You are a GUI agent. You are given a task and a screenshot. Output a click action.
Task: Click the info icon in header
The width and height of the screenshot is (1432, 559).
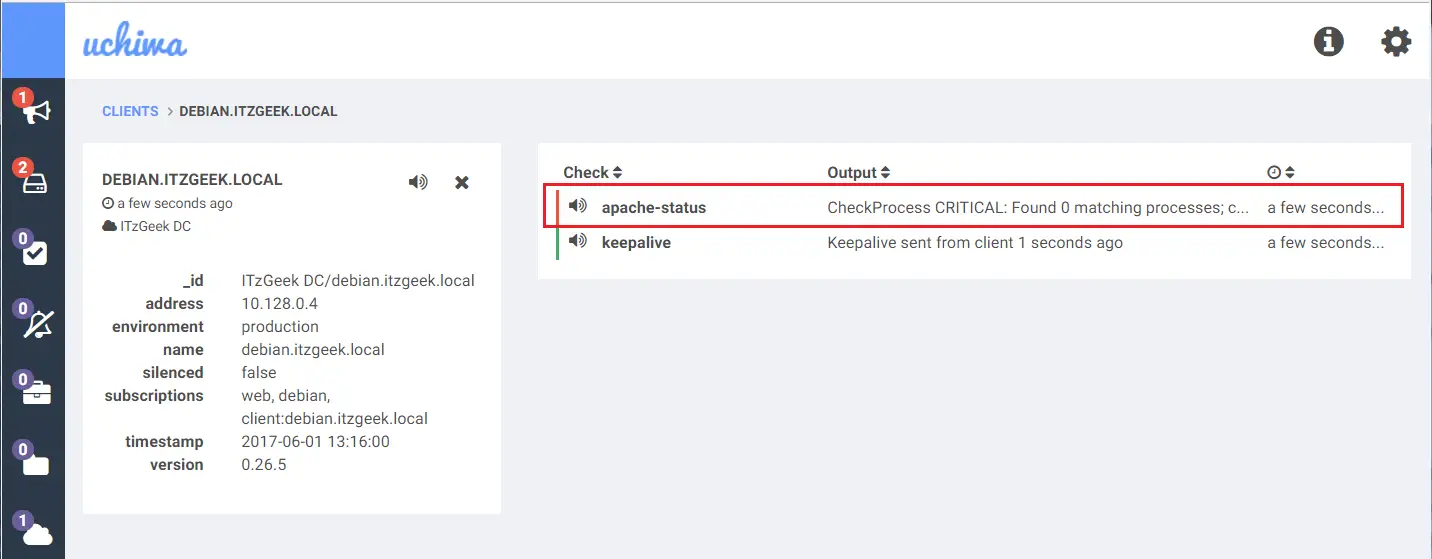[x=1328, y=41]
